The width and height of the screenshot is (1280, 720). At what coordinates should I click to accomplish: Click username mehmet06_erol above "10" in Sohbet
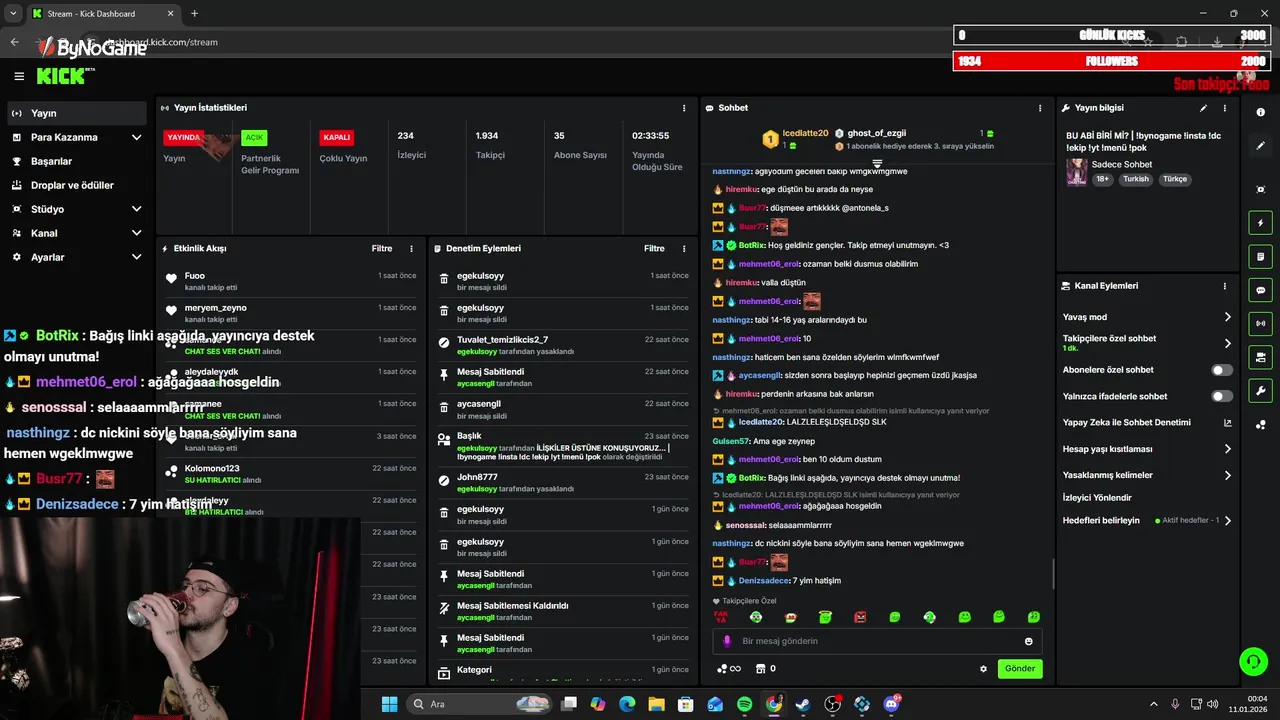coord(769,338)
